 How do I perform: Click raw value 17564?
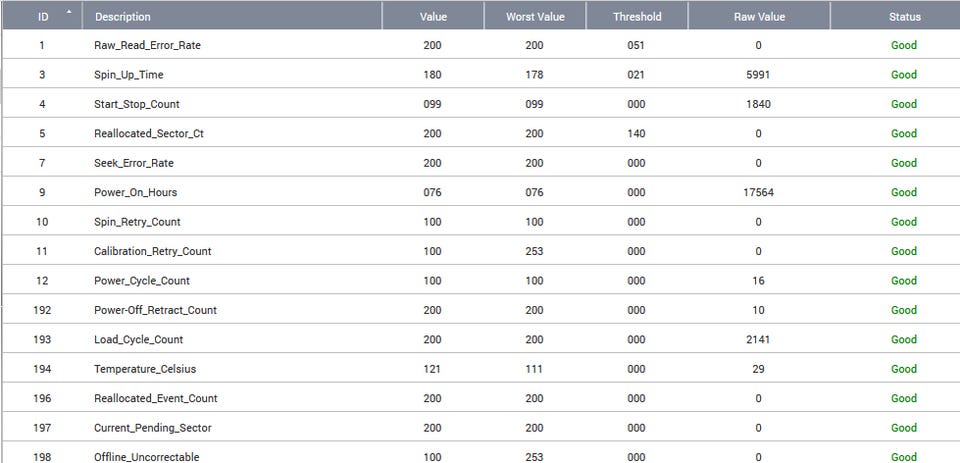coord(758,192)
